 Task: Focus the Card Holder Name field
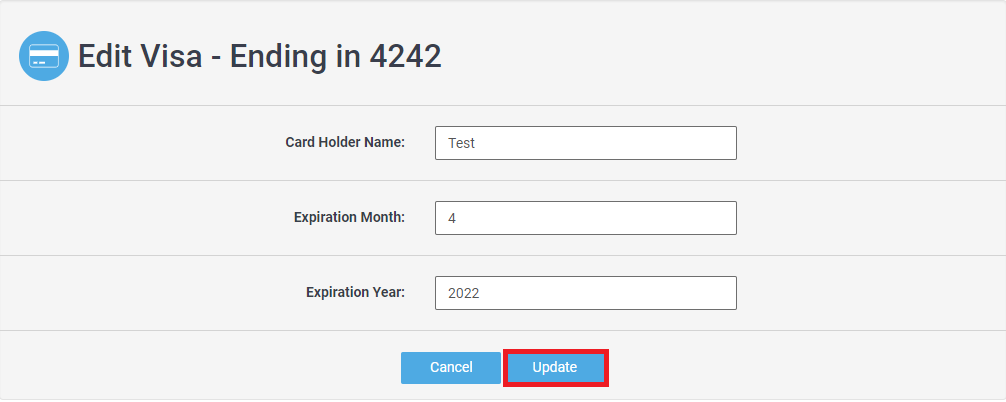point(585,143)
